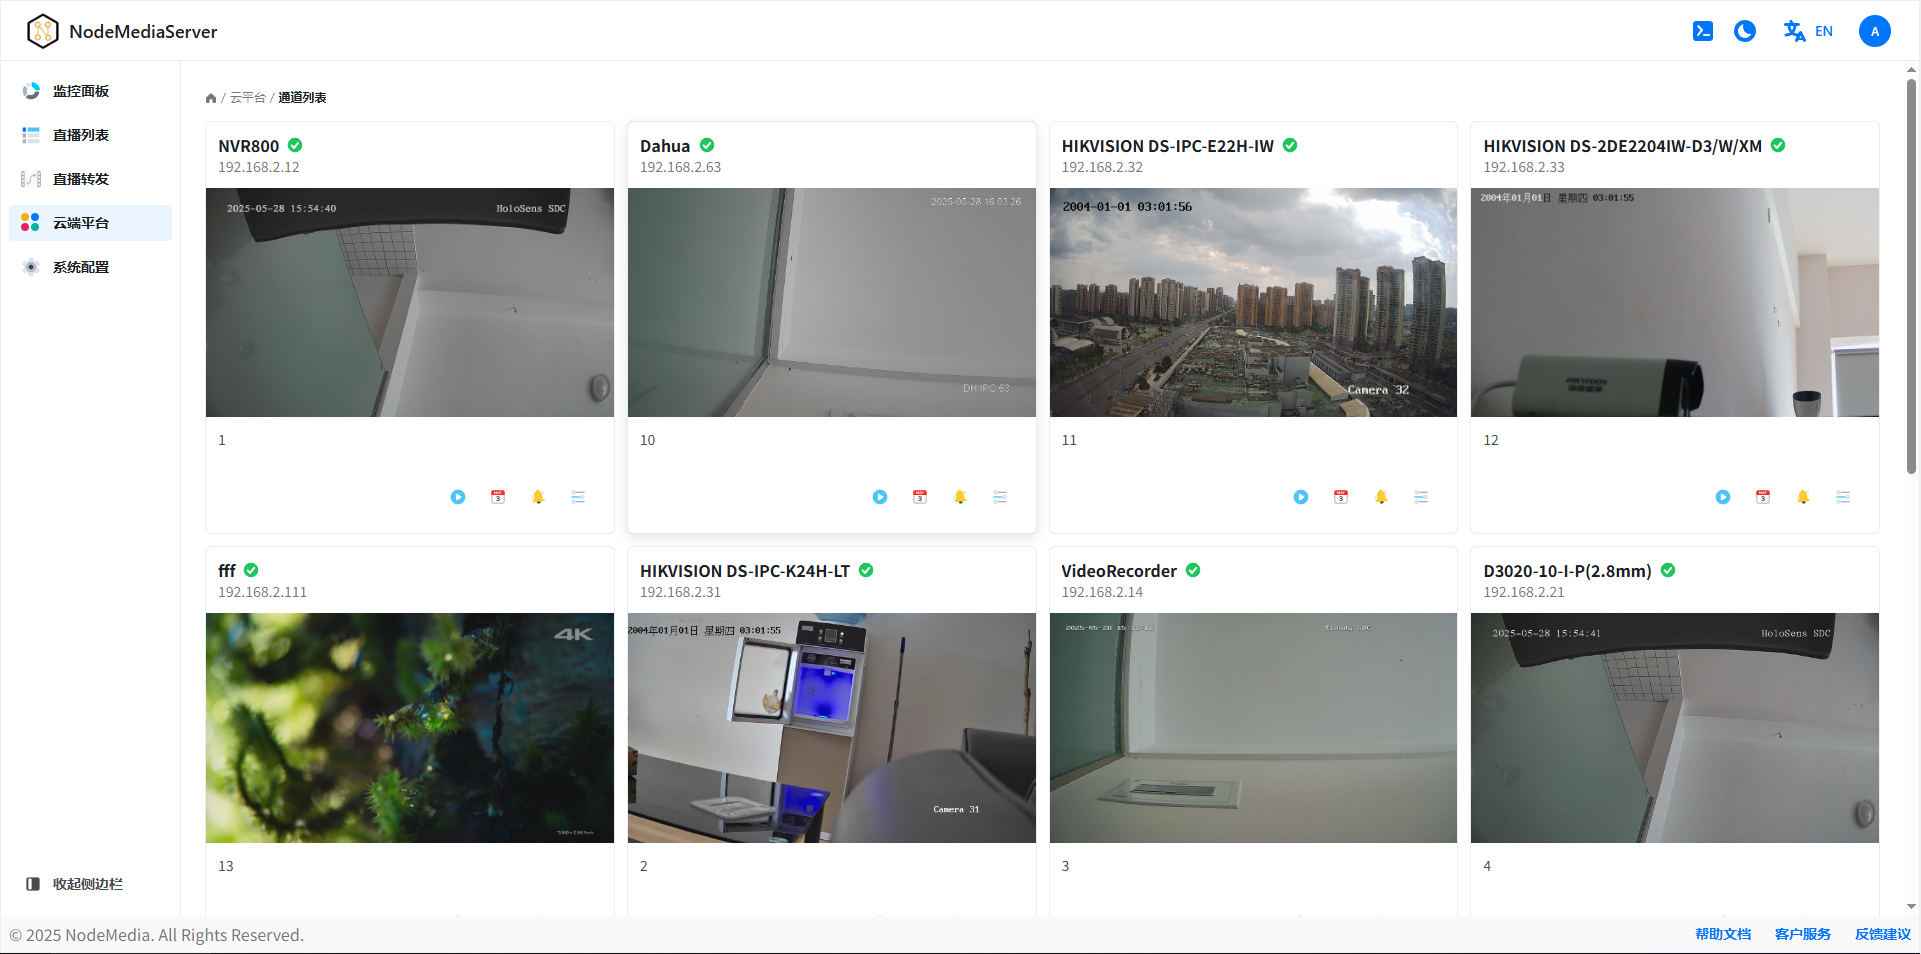Click D3020-10-I-P(2.8mm) title
Viewport: 1921px width, 954px height.
click(1567, 571)
